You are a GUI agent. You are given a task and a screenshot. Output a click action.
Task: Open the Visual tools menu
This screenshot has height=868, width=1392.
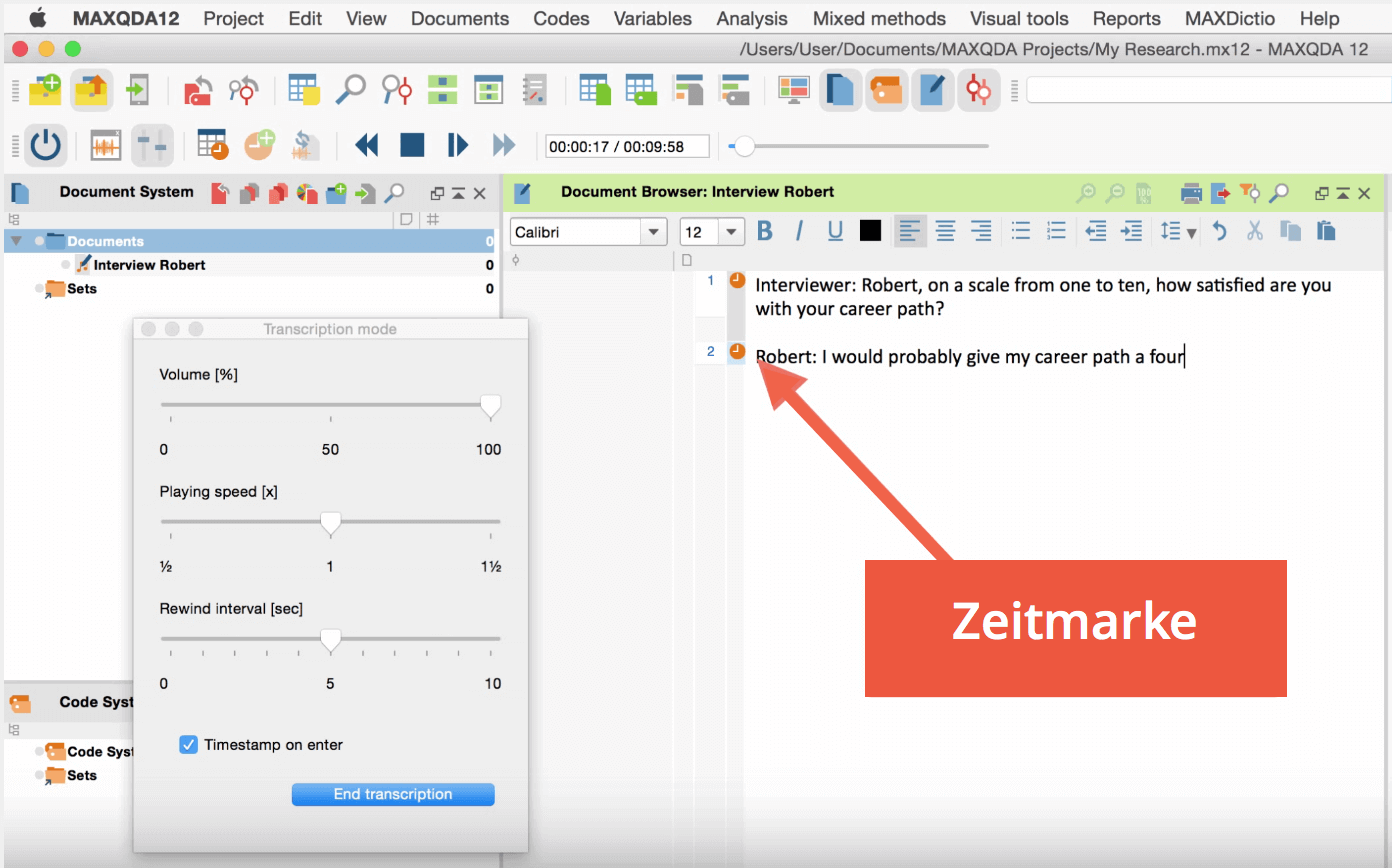click(1019, 18)
